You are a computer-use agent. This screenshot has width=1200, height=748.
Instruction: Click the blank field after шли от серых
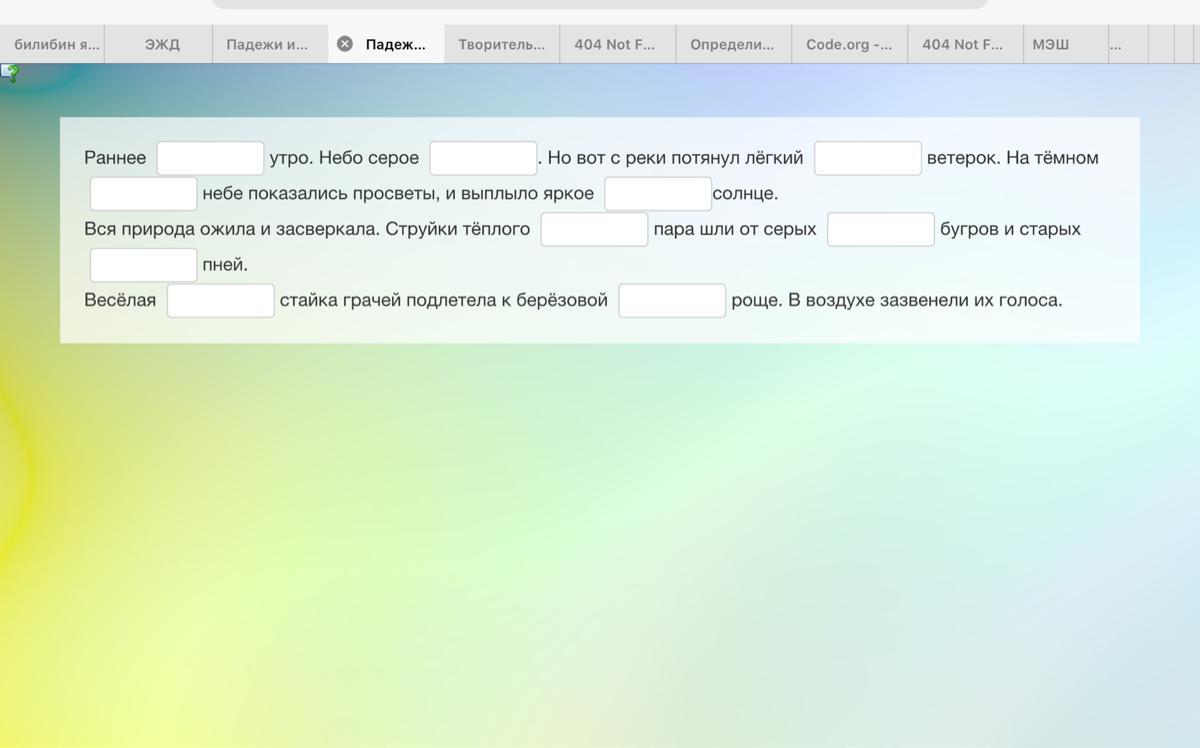[x=881, y=229]
